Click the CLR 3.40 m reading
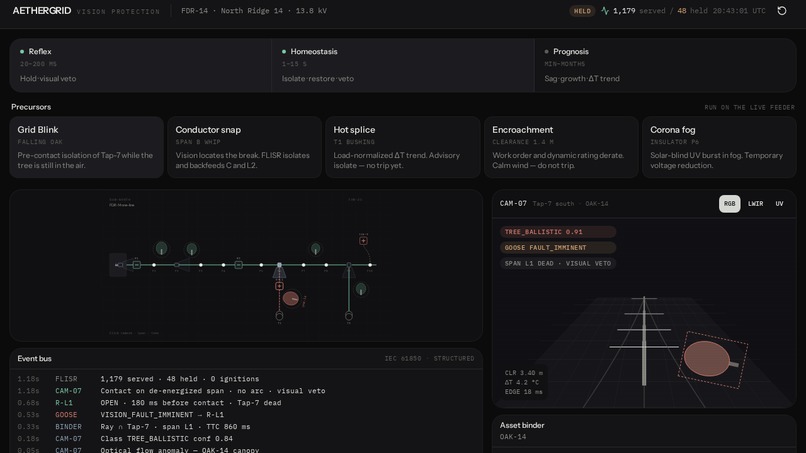This screenshot has width=806, height=453. click(523, 373)
